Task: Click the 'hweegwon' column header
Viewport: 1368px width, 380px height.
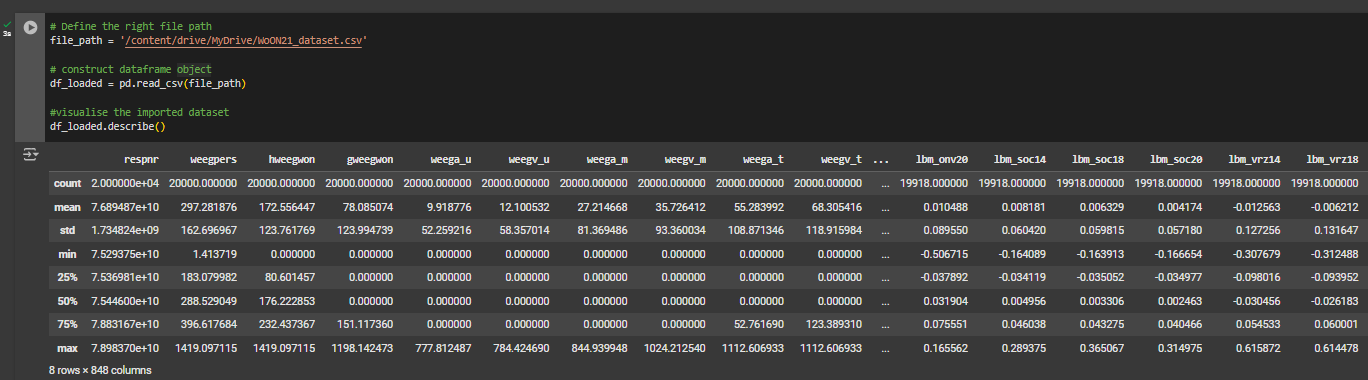Action: (x=291, y=159)
